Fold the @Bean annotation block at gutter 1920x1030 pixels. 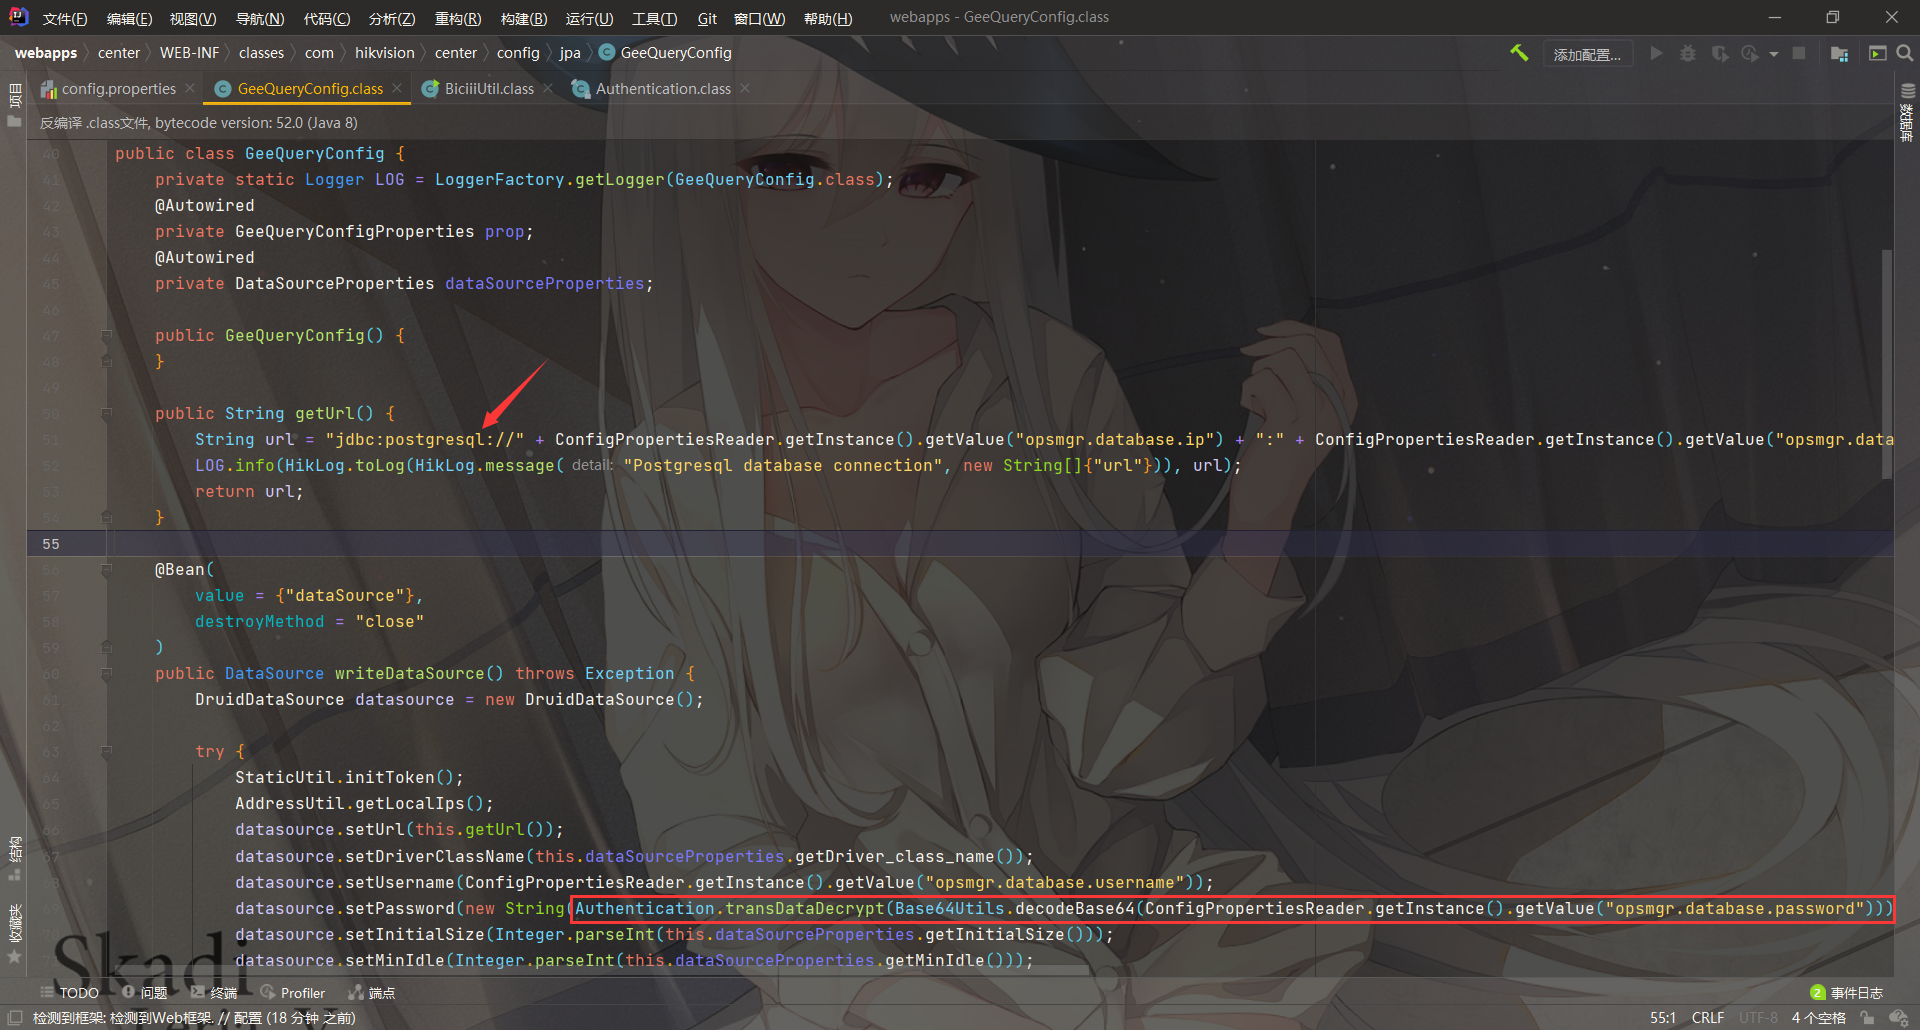(106, 569)
